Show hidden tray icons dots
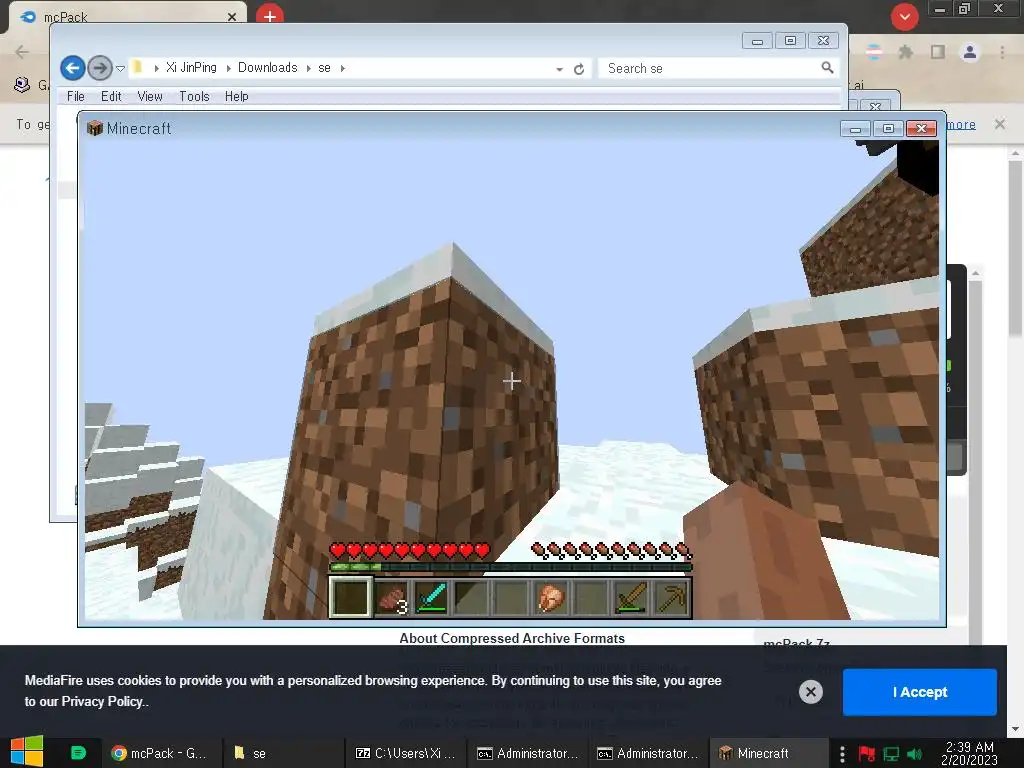Image resolution: width=1024 pixels, height=768 pixels. point(842,754)
